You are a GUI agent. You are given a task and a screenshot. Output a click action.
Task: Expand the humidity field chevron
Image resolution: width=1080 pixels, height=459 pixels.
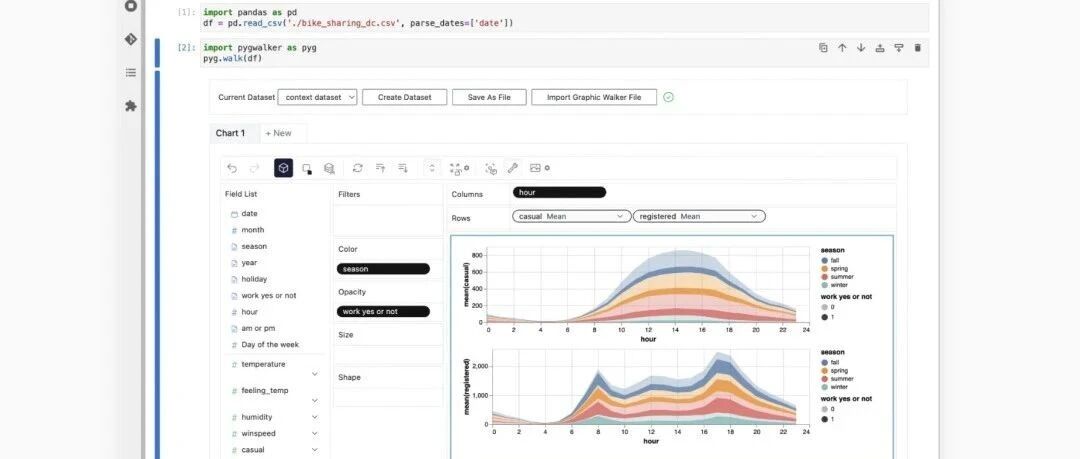point(315,417)
